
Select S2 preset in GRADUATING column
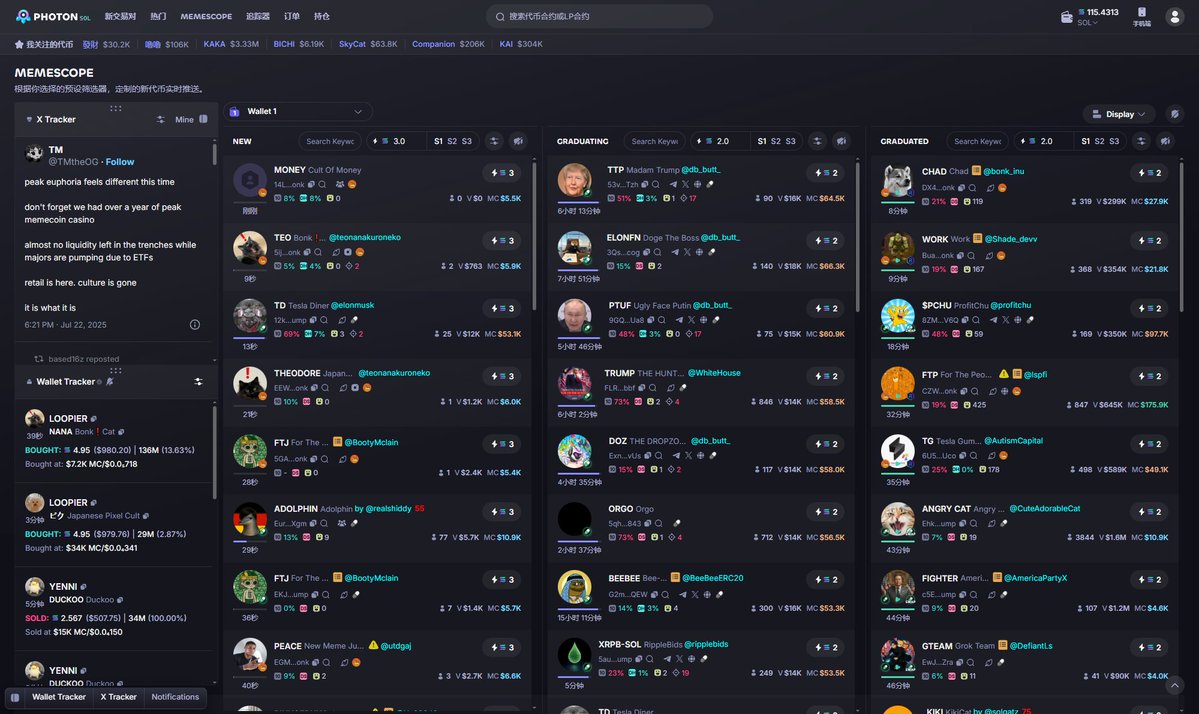pyautogui.click(x=775, y=141)
